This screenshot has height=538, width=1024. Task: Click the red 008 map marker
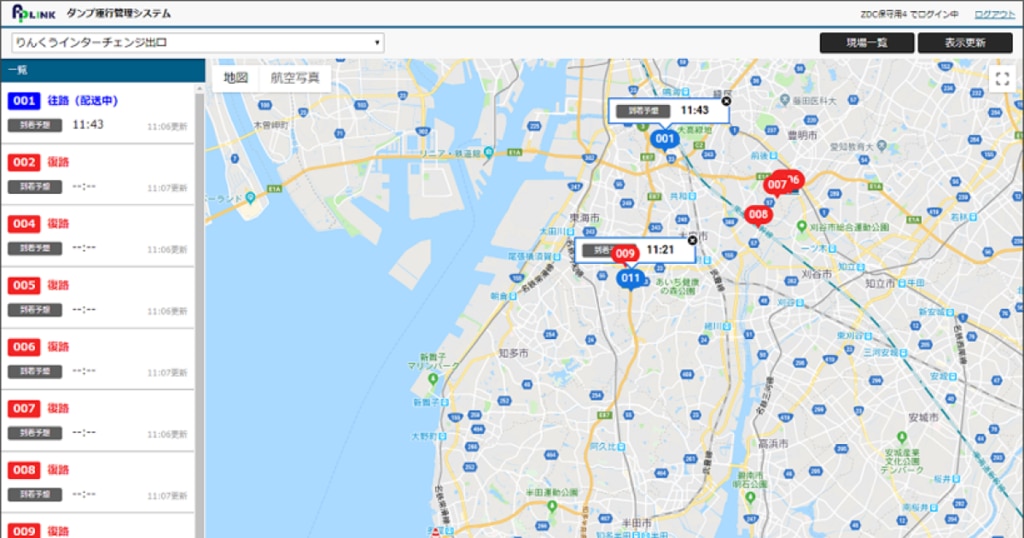758,215
